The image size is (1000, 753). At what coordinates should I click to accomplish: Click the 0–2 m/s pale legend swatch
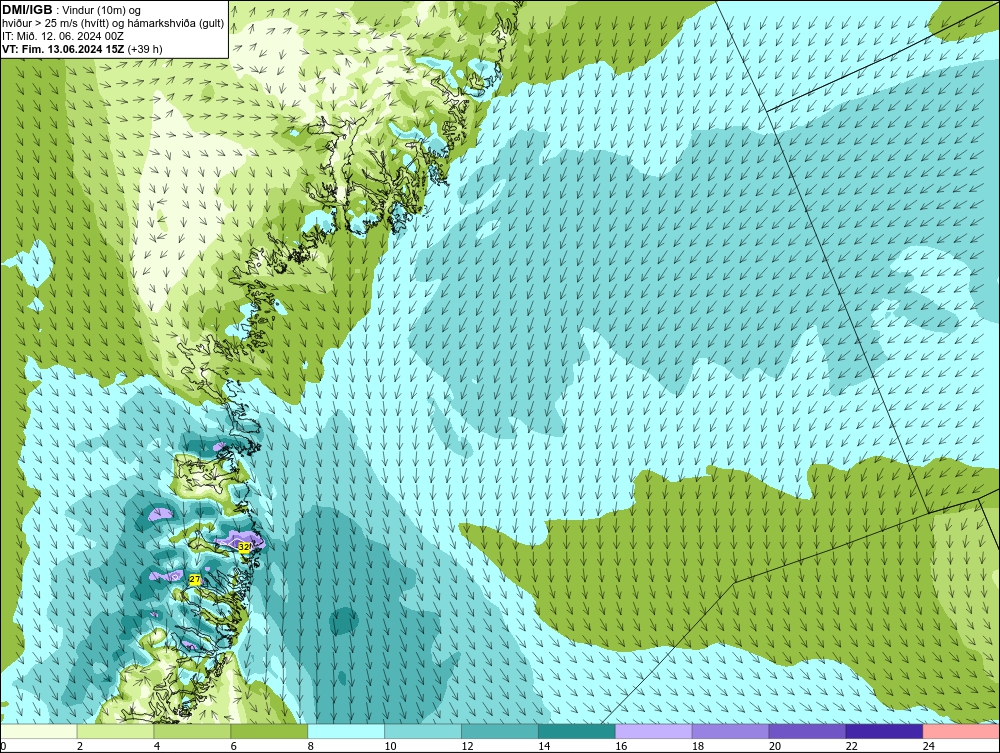coord(39,731)
